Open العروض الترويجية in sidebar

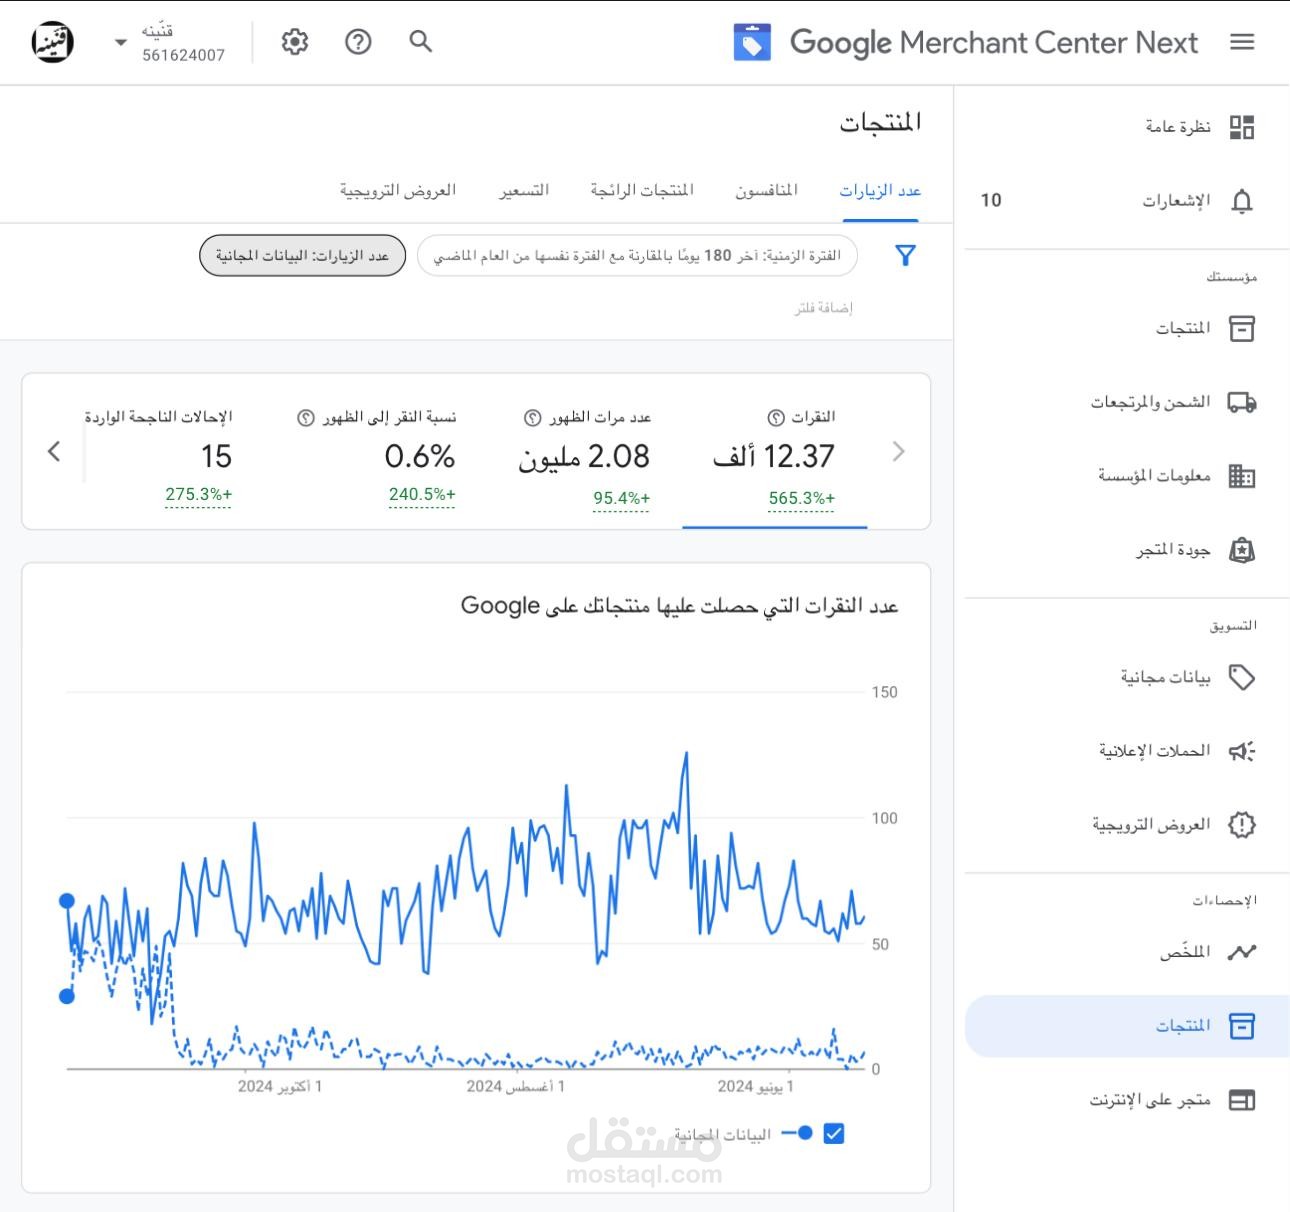tap(1151, 825)
